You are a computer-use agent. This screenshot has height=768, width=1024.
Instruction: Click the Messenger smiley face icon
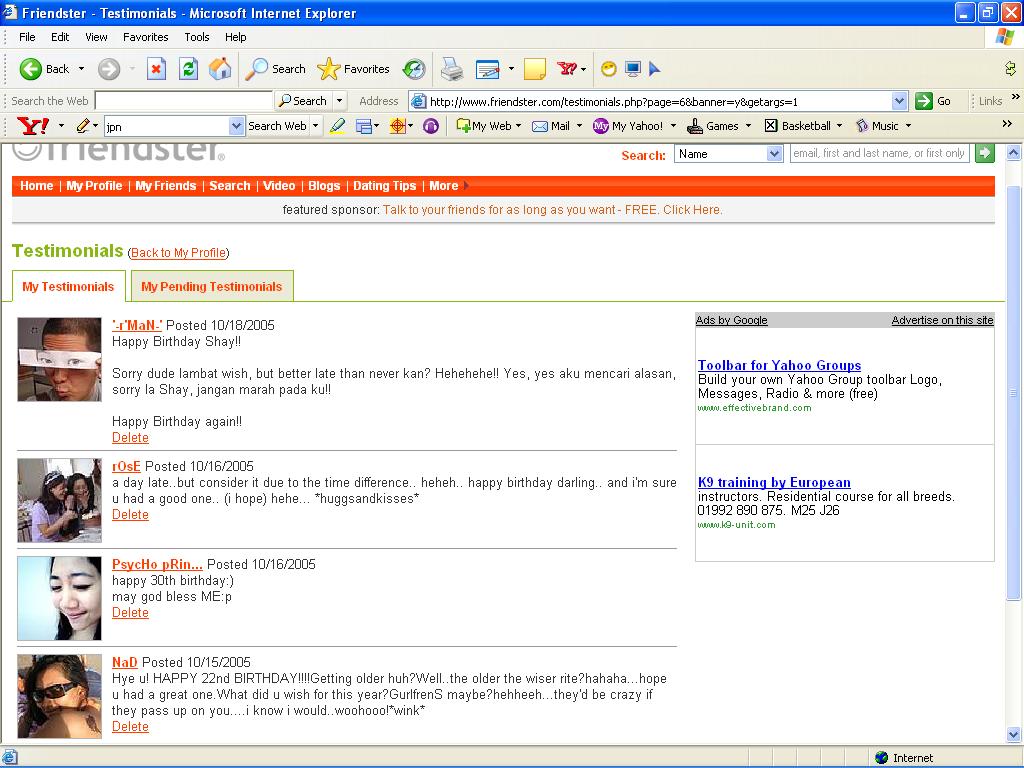[x=609, y=69]
